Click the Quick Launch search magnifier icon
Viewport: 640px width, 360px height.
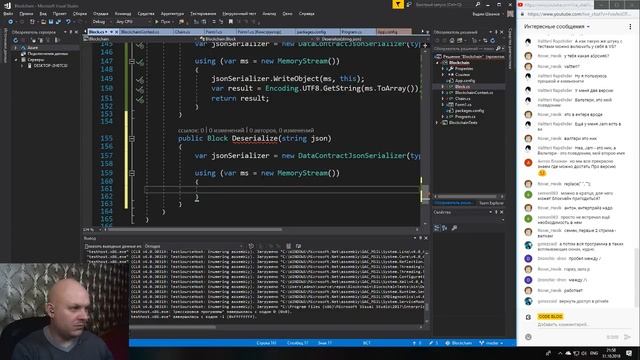(478, 4)
